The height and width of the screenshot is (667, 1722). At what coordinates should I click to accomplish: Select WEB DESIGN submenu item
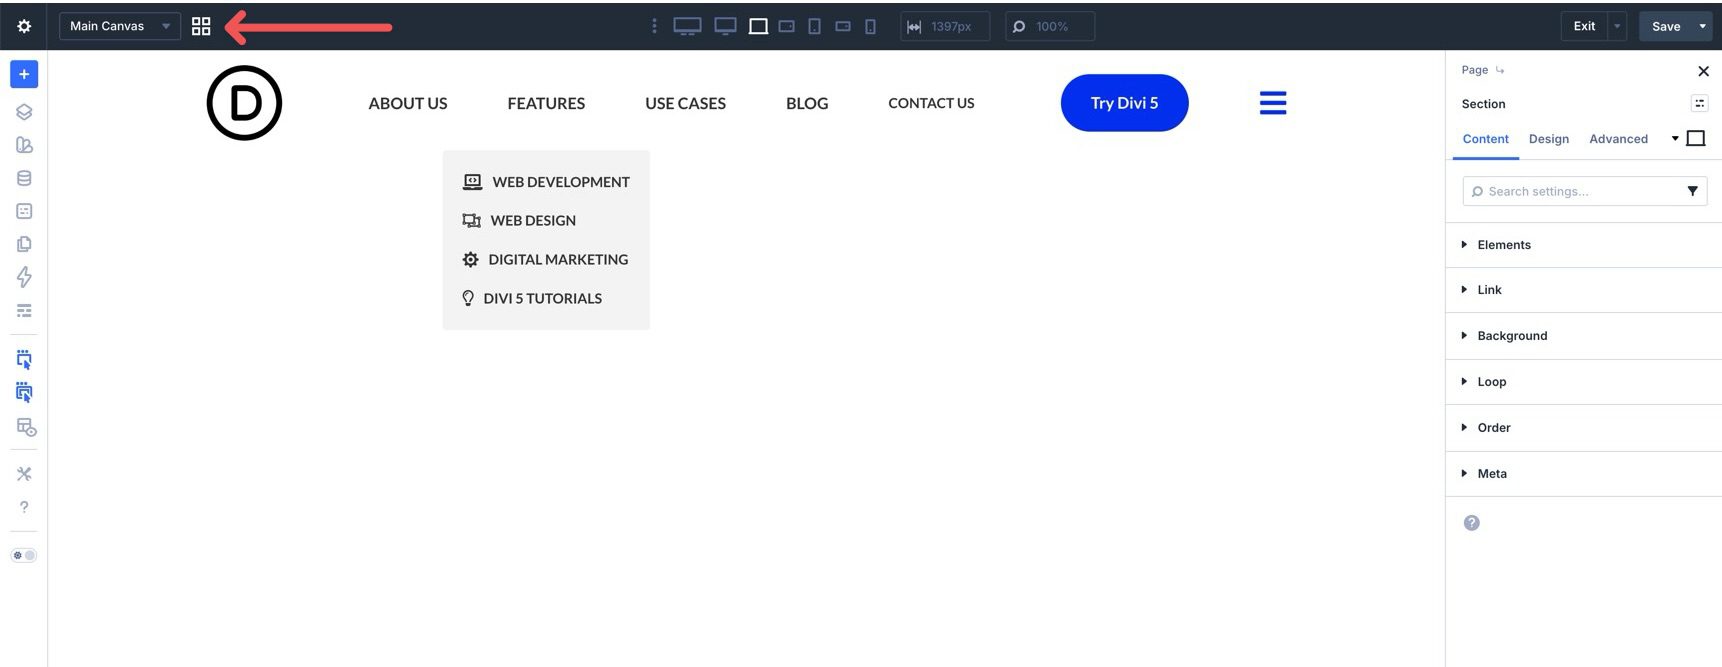tap(519, 220)
